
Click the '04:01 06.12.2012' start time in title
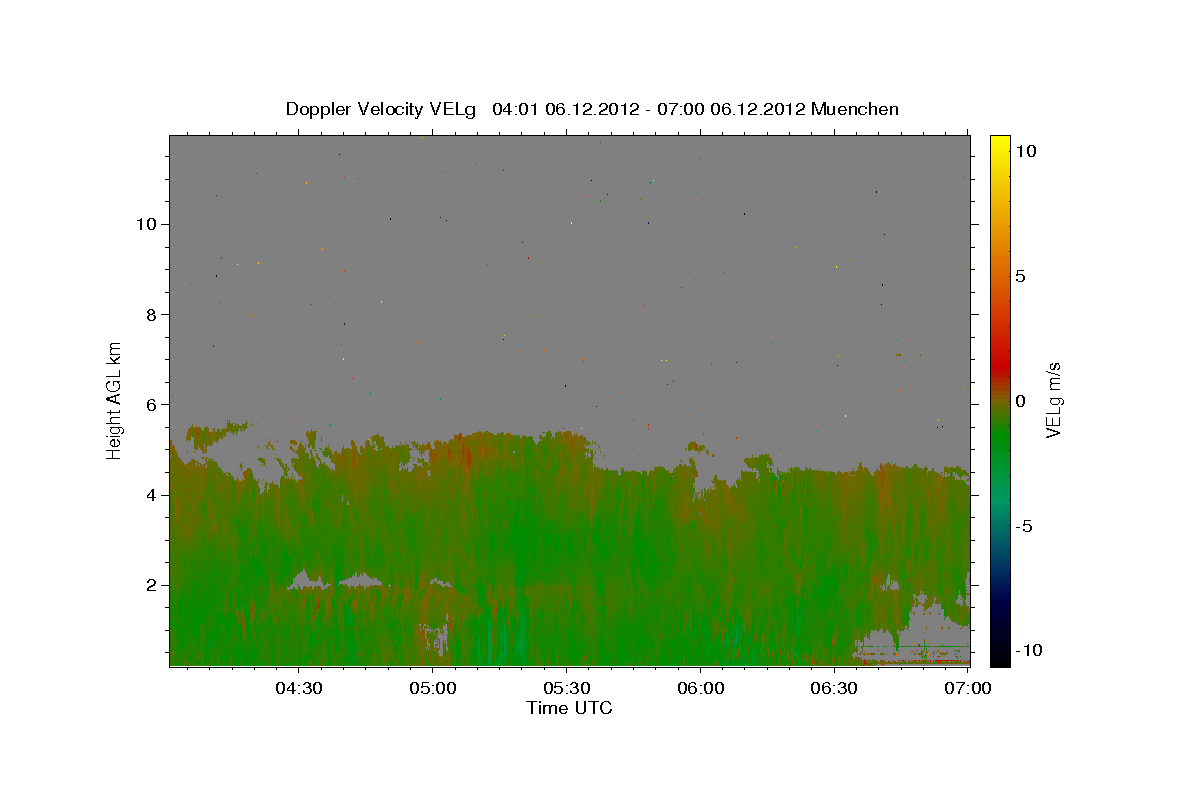pos(565,109)
